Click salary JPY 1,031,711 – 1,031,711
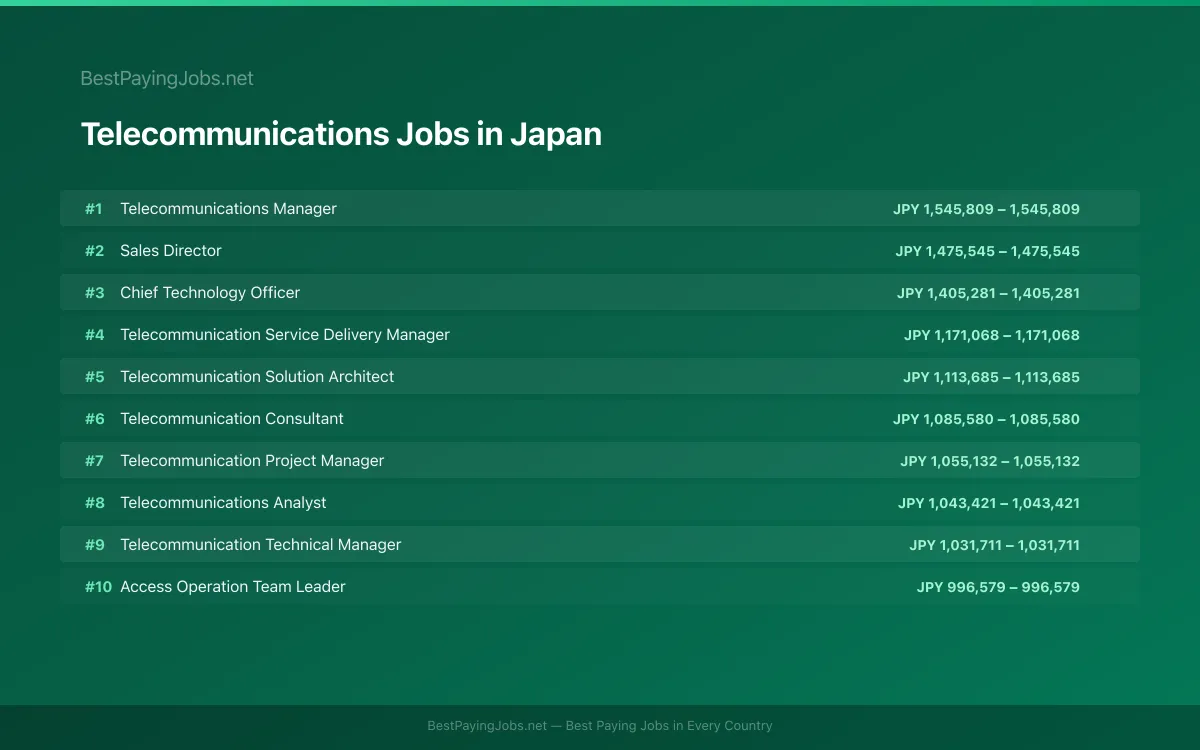Screen dimensions: 1200x750 (x=994, y=545)
